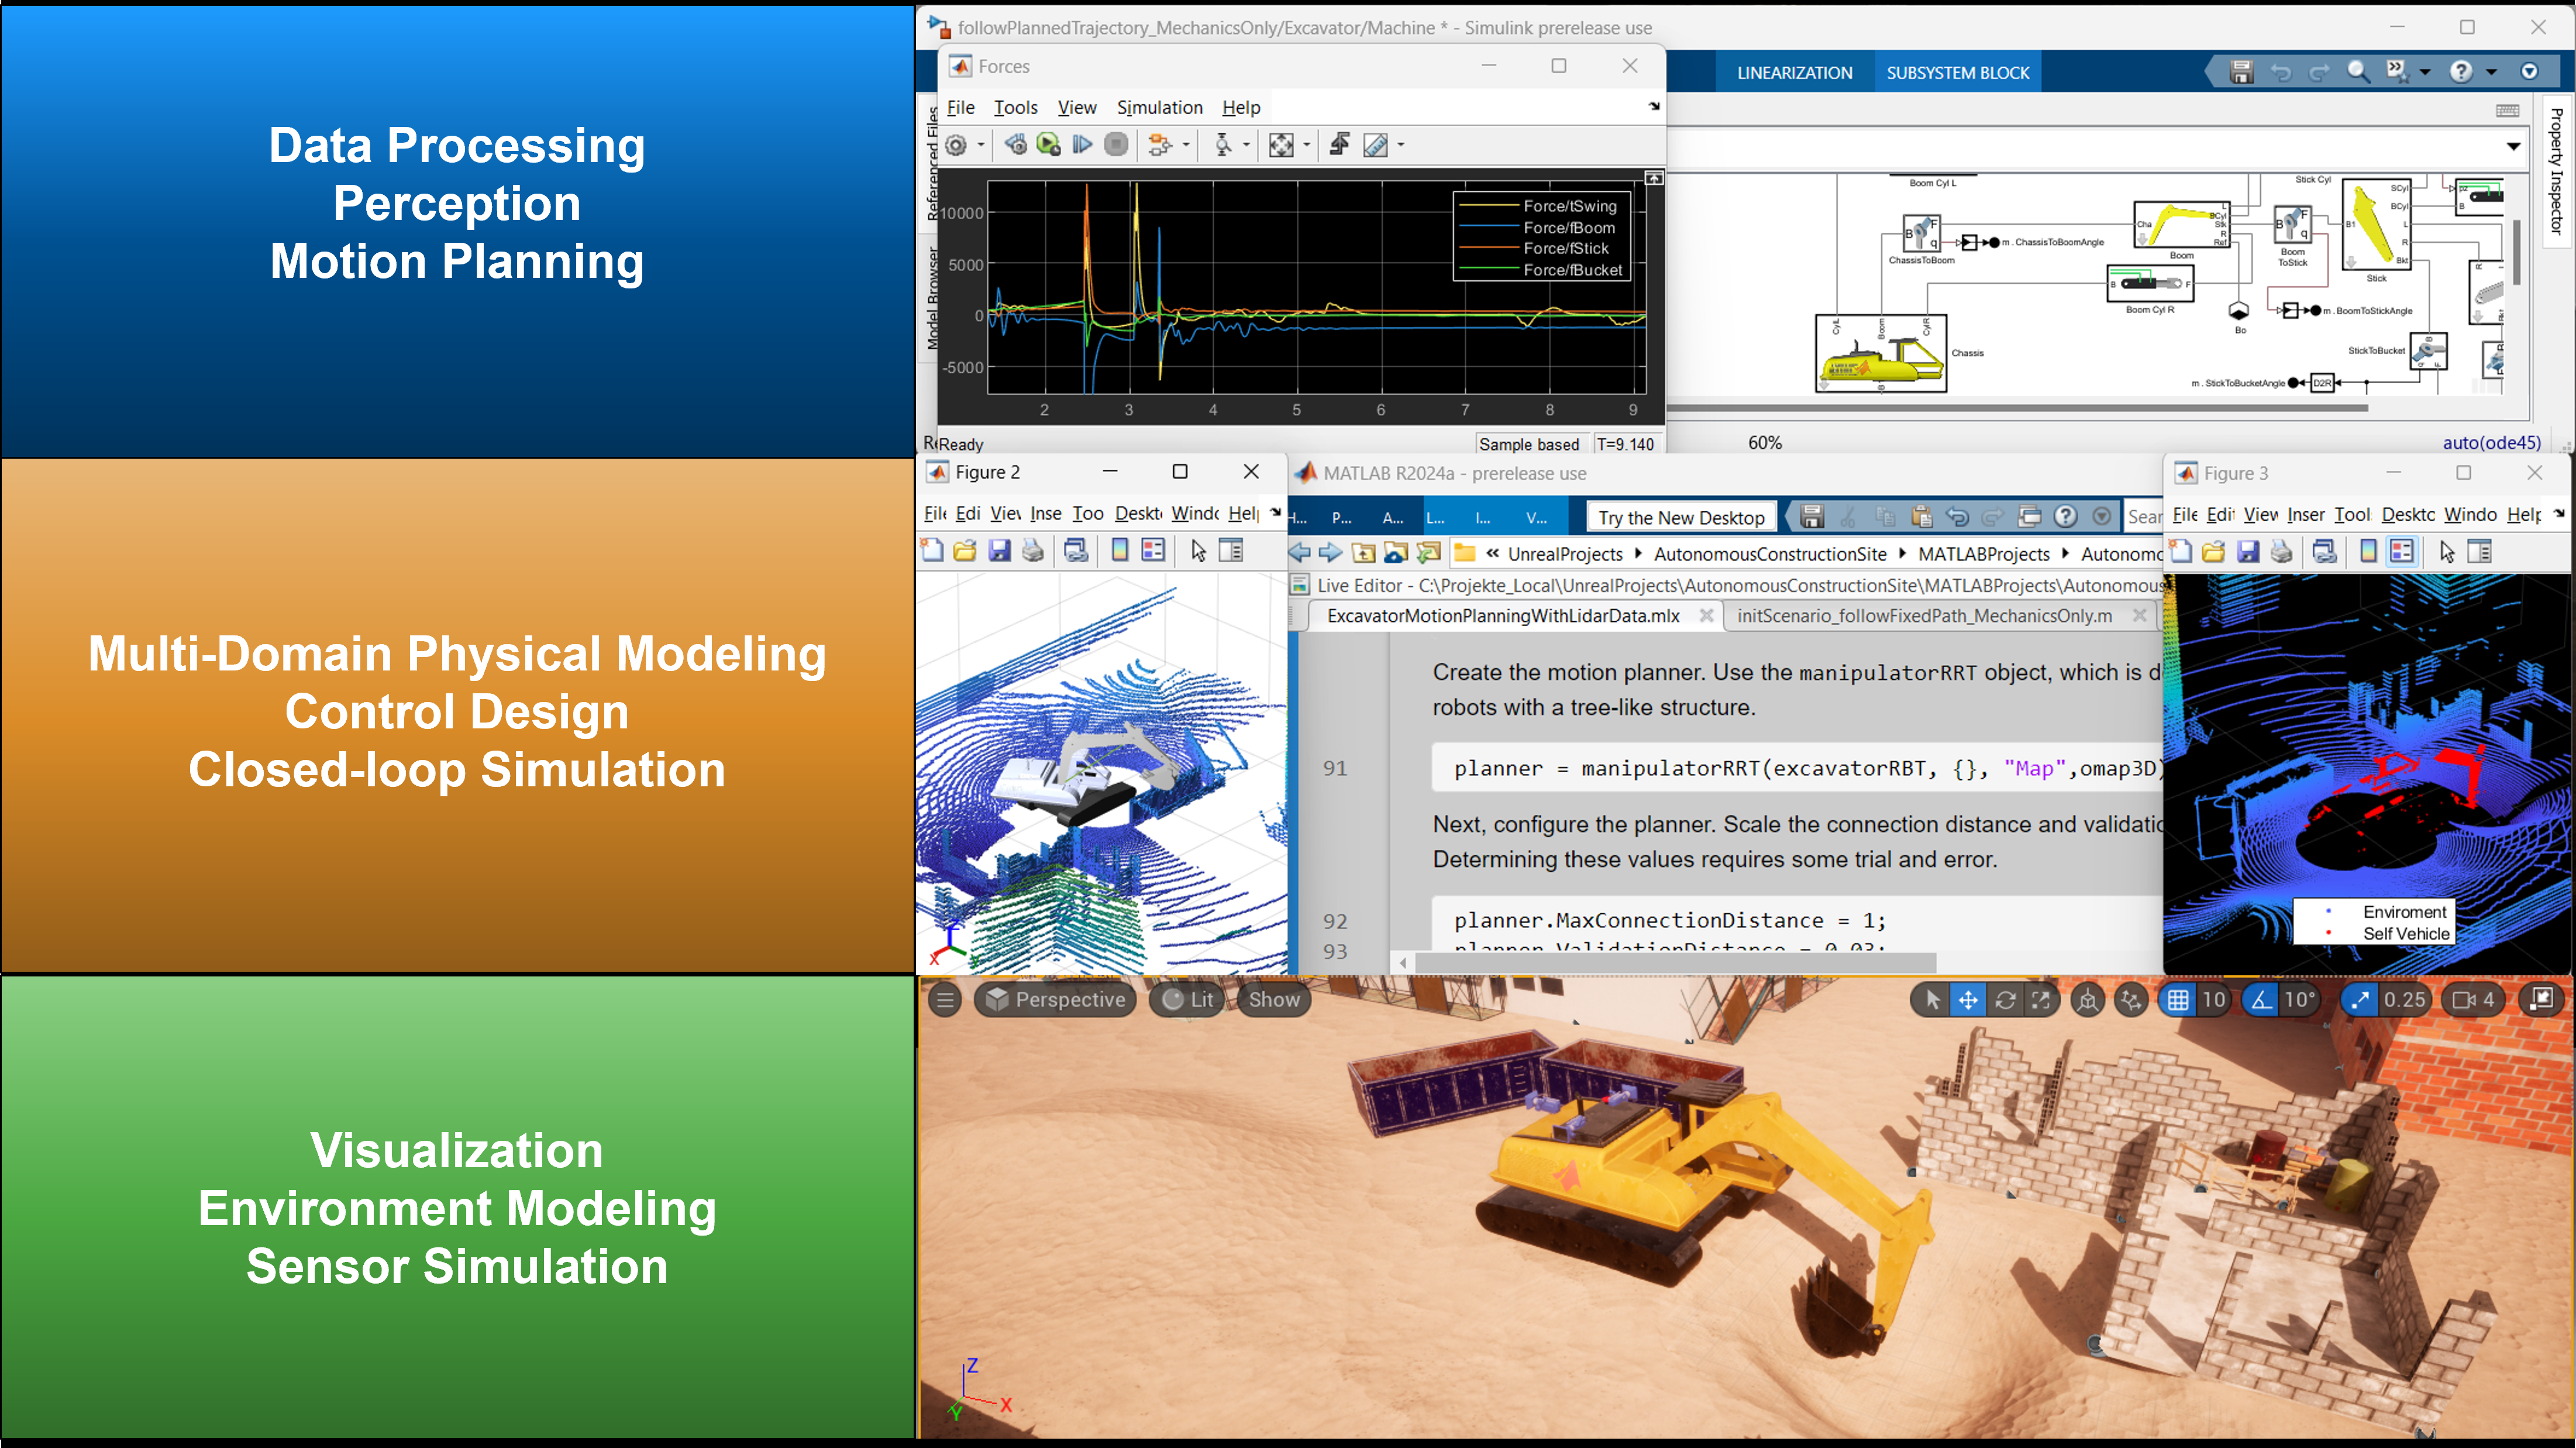
Task: Open the Lit view mode dropdown
Action: pyautogui.click(x=1189, y=1000)
